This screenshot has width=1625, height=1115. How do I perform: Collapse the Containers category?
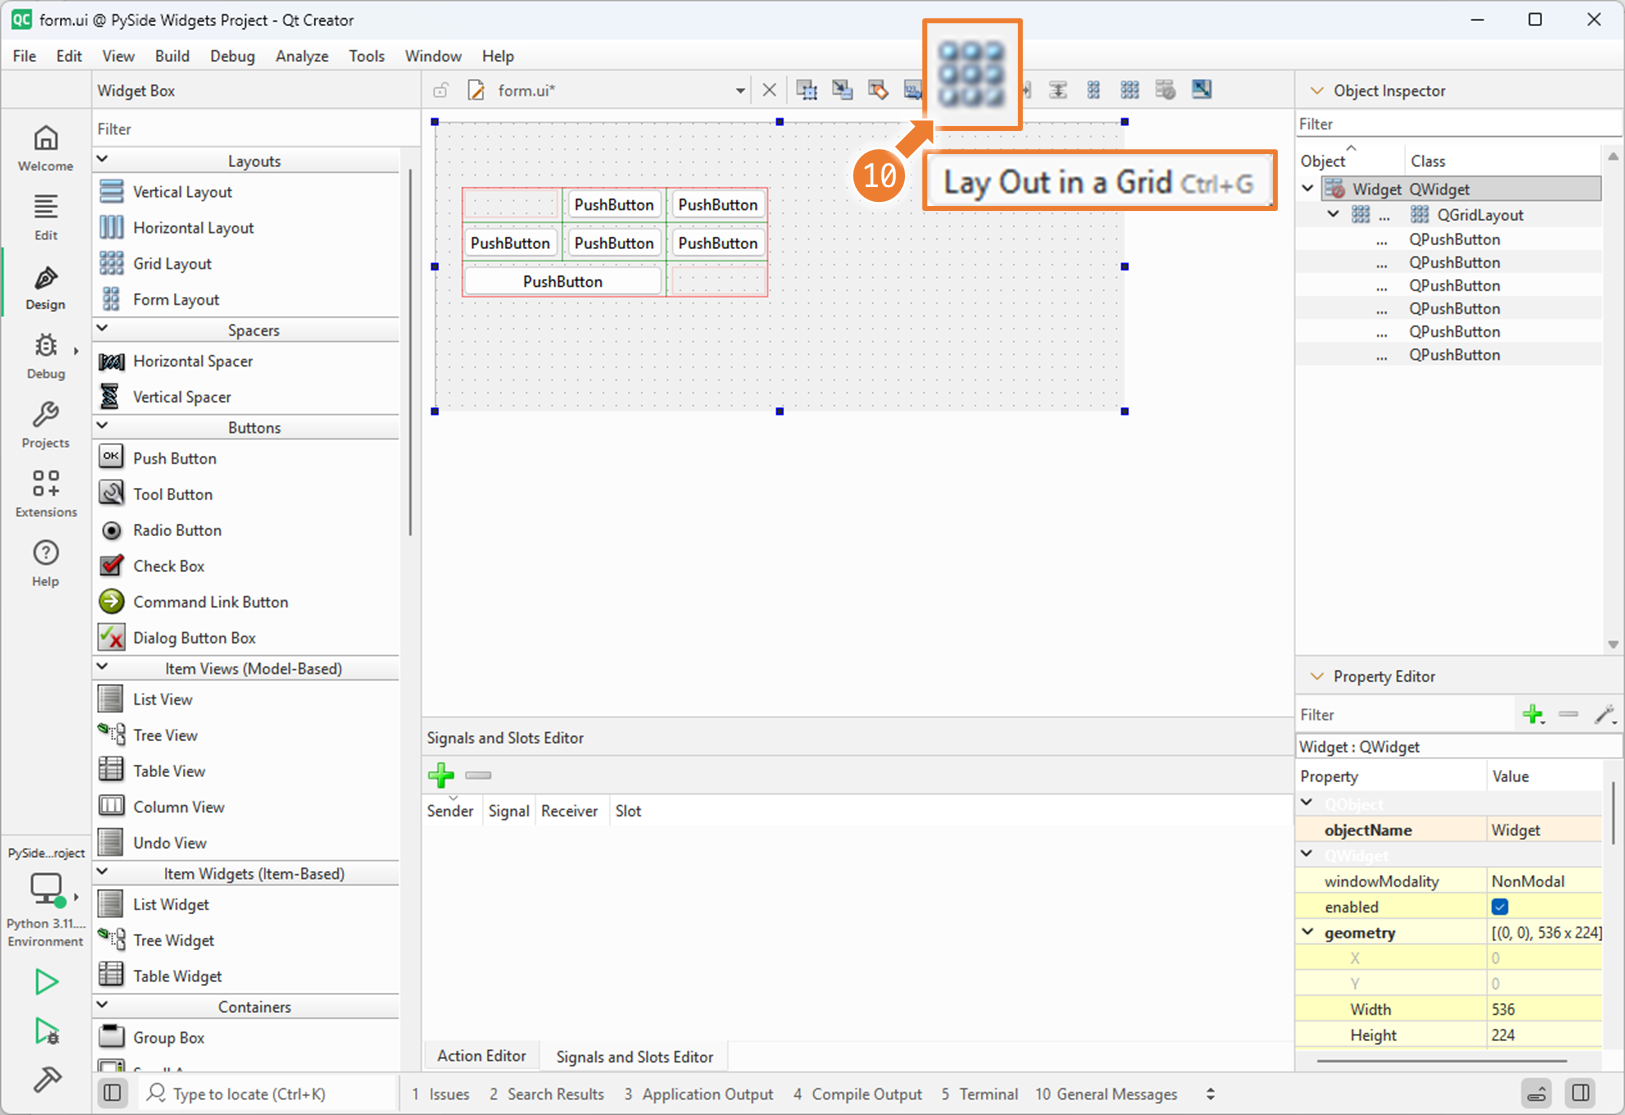pyautogui.click(x=103, y=1006)
